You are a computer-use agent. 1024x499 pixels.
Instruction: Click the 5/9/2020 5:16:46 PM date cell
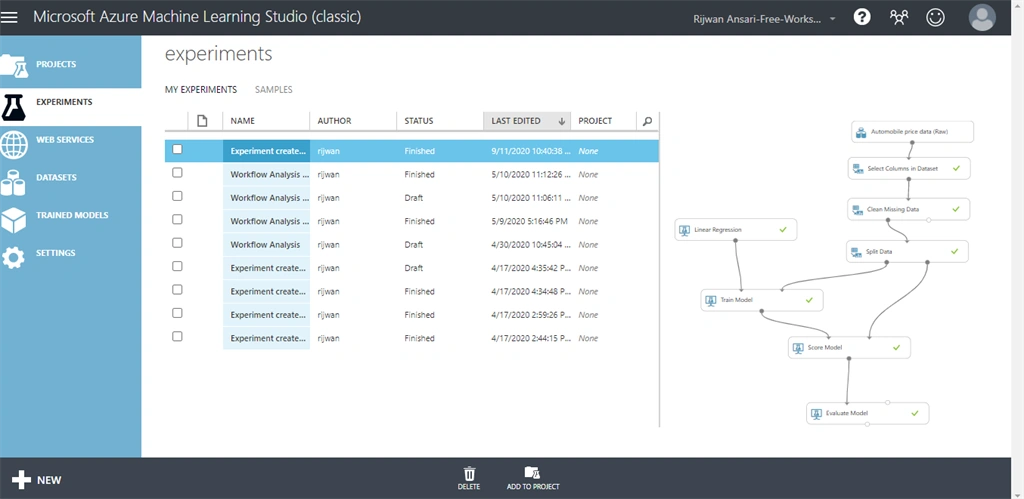tap(529, 221)
